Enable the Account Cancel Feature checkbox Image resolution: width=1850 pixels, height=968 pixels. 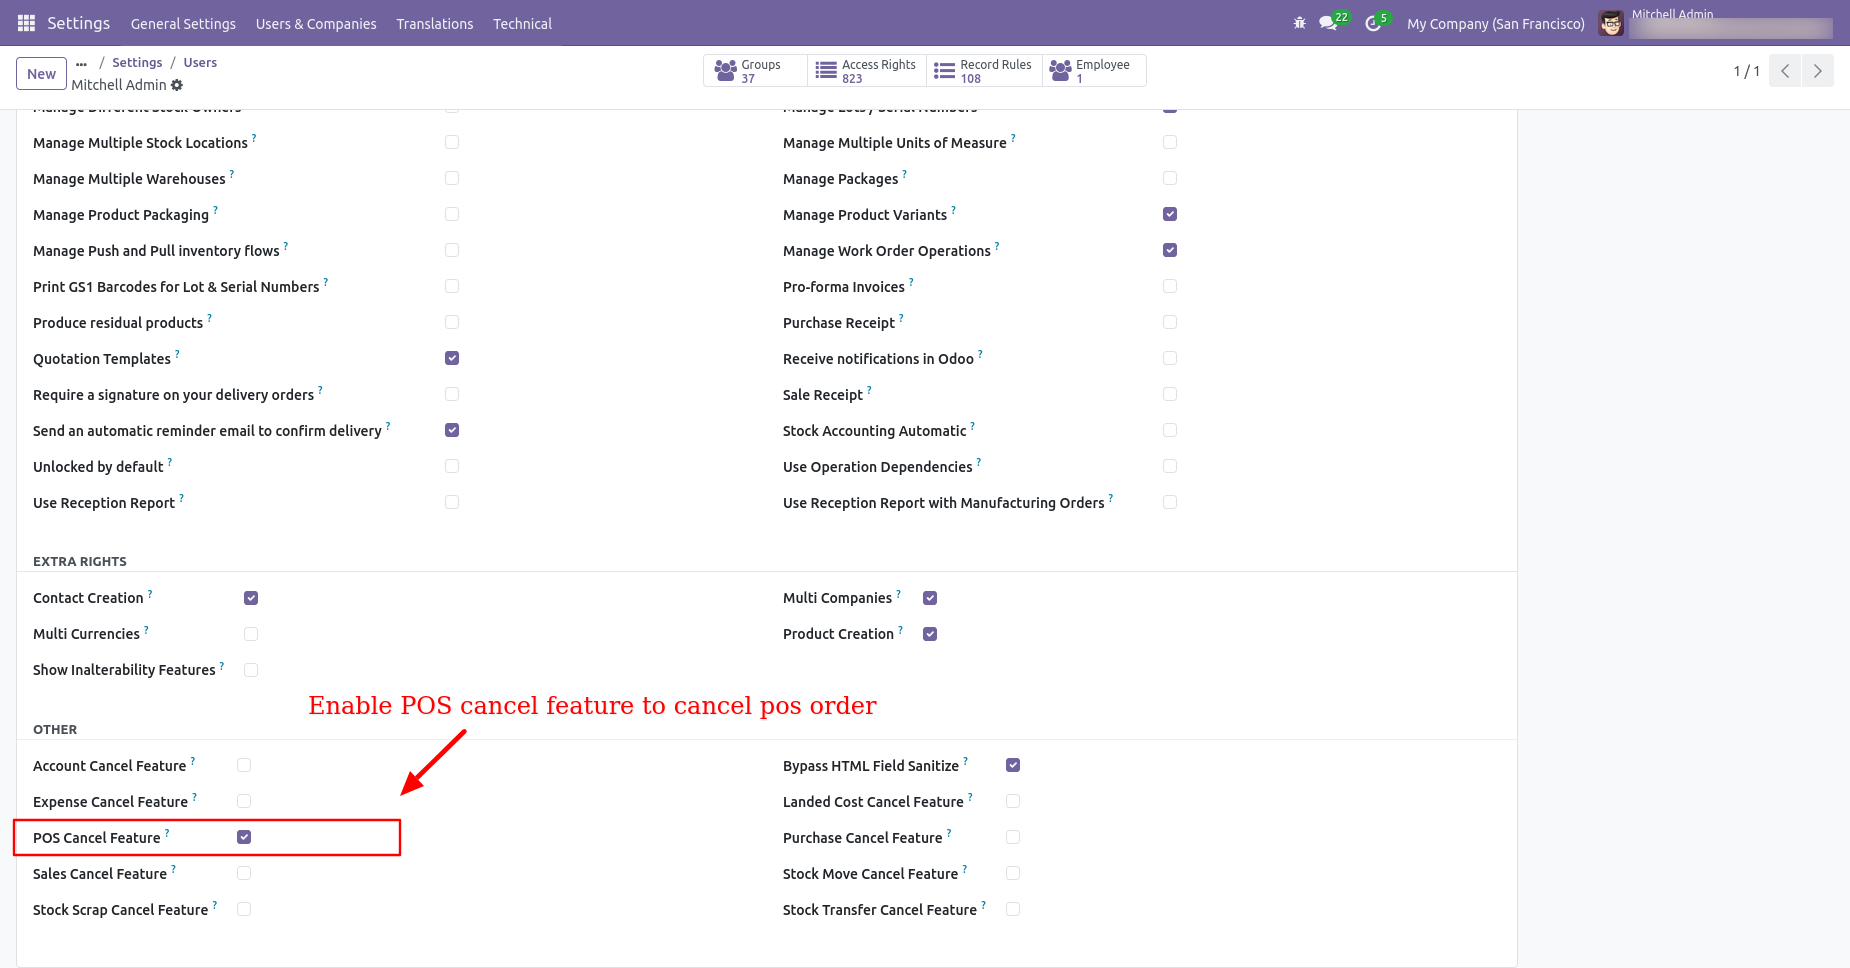(x=244, y=765)
